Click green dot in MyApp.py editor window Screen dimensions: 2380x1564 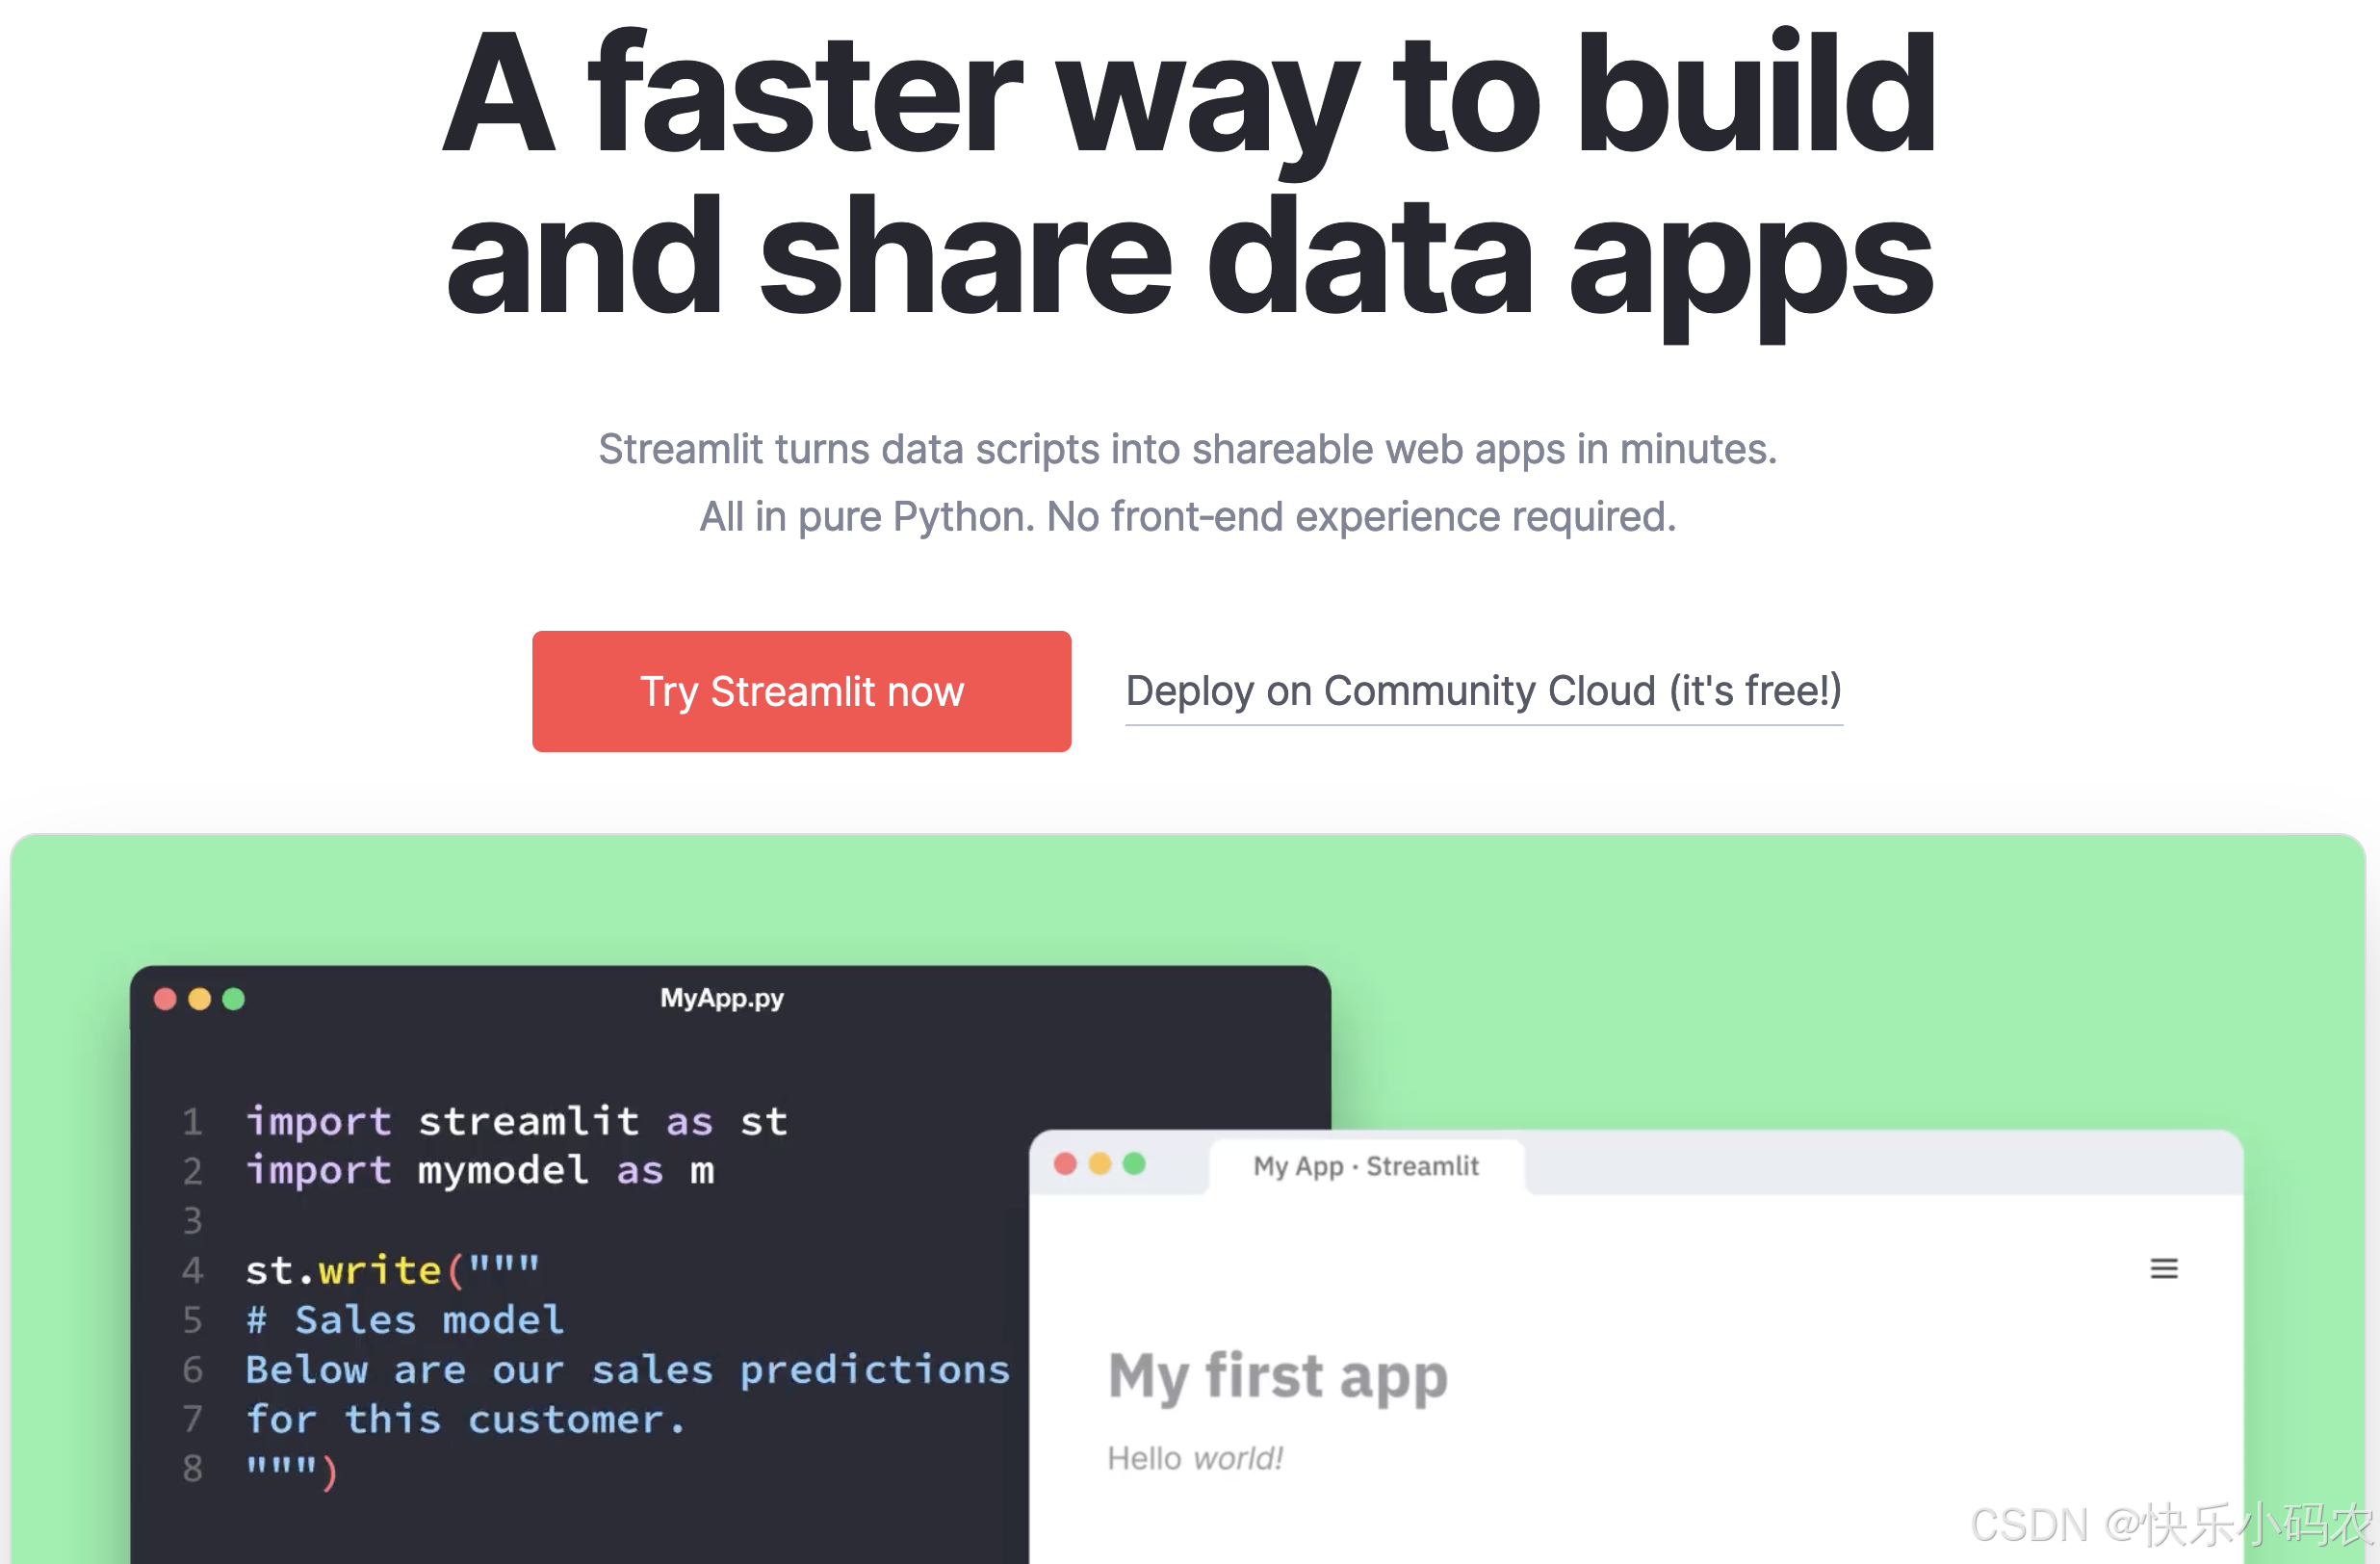234,999
